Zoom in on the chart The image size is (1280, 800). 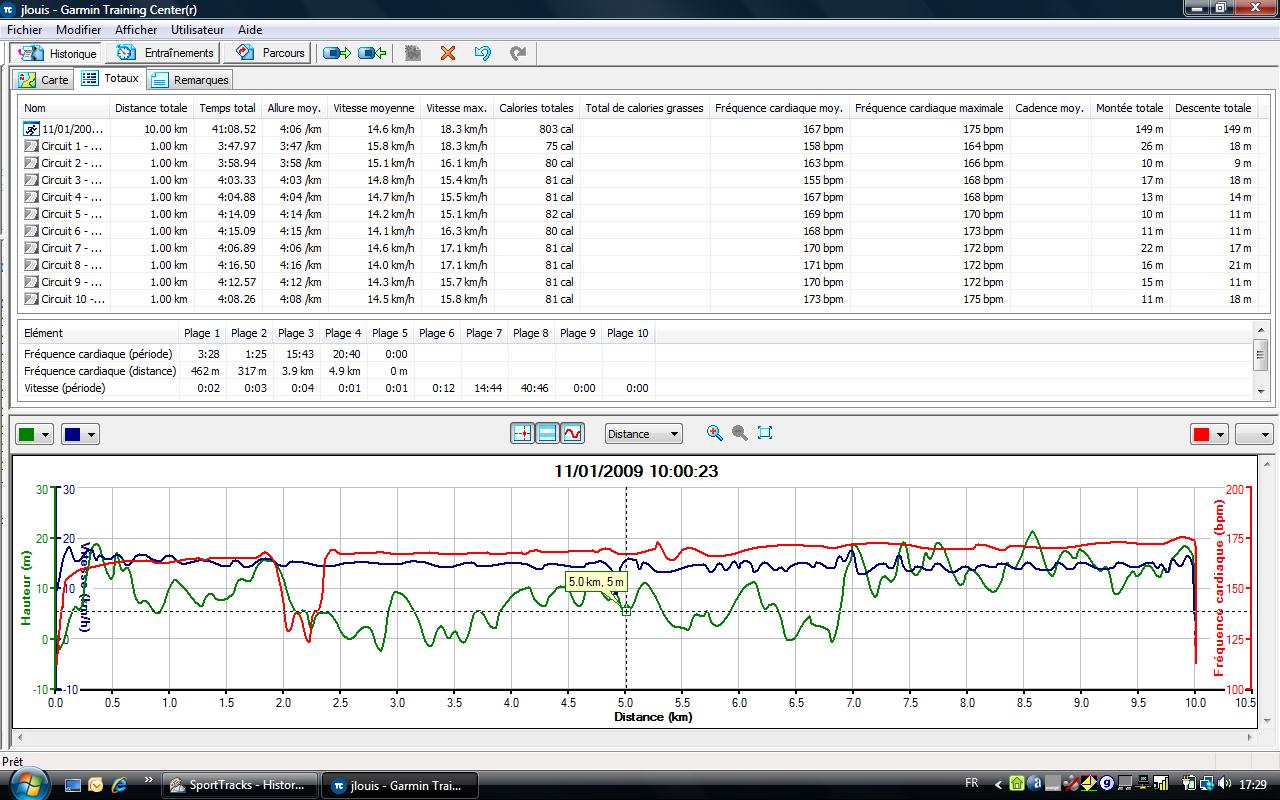point(714,433)
